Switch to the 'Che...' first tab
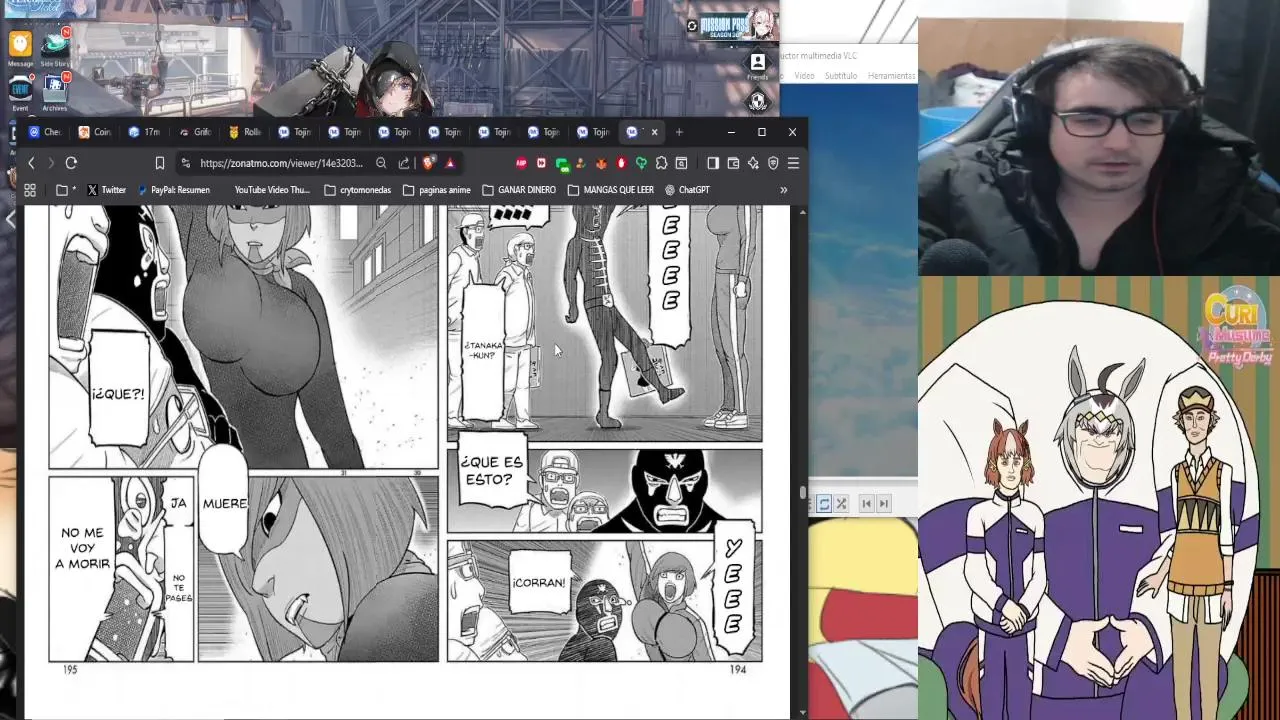1280x720 pixels. [46, 132]
